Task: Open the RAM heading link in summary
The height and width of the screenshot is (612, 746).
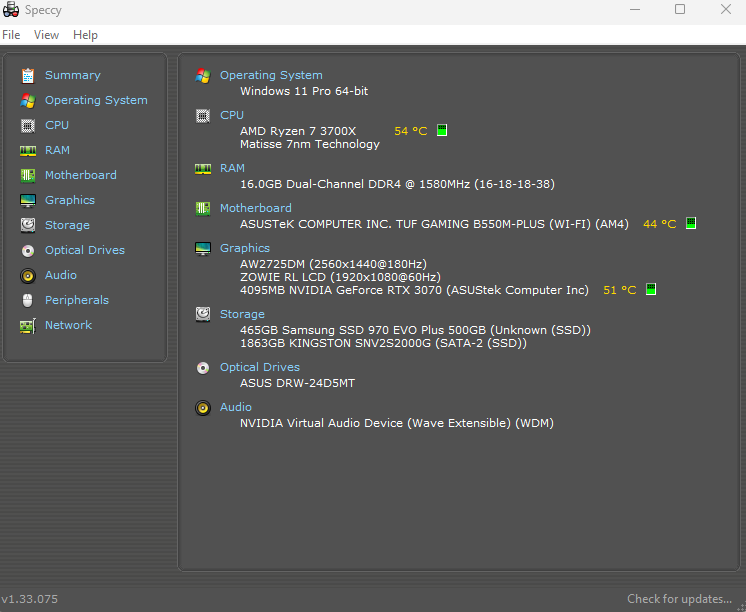Action: coord(232,168)
